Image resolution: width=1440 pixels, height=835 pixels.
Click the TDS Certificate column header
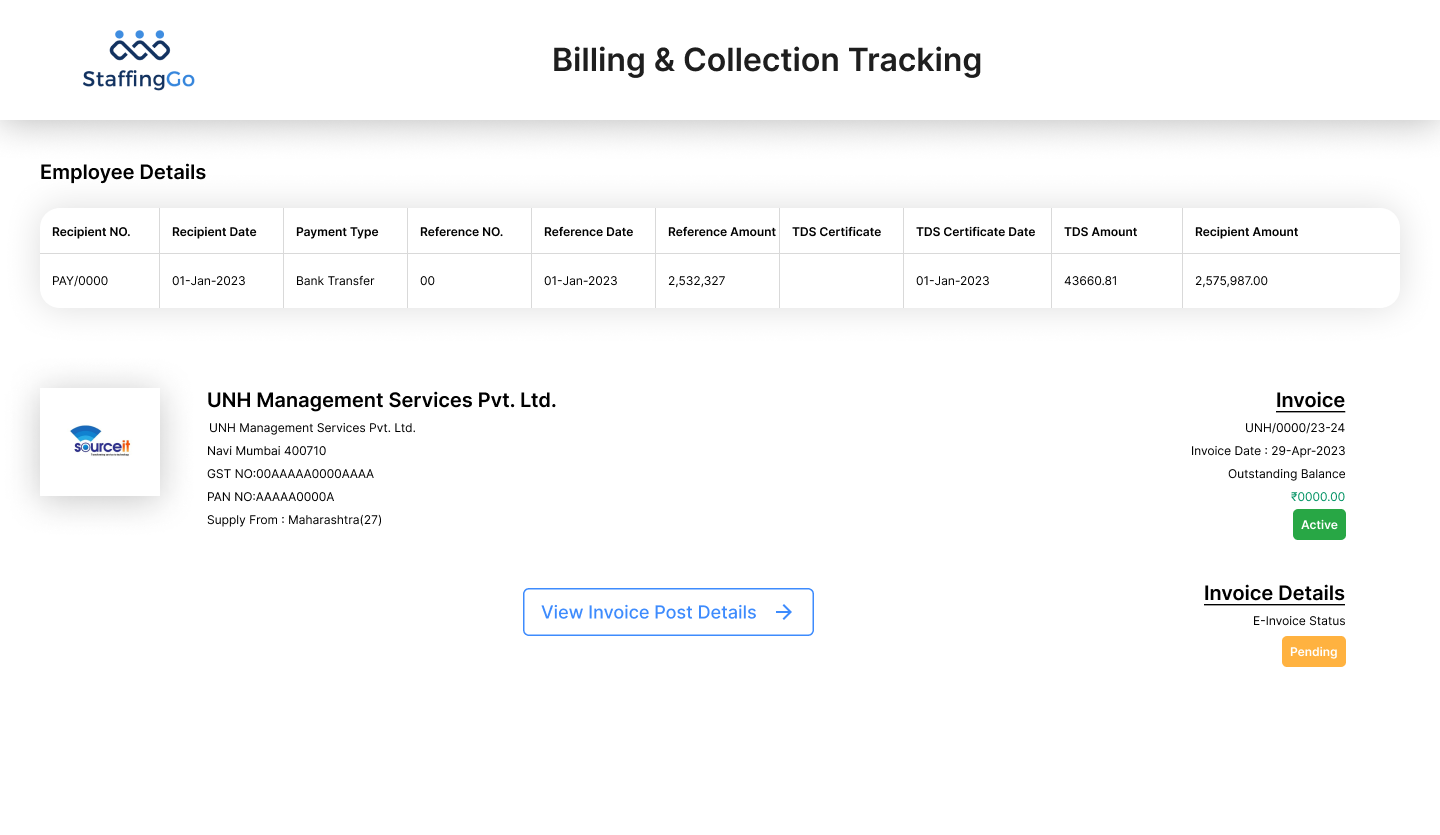pyautogui.click(x=836, y=232)
